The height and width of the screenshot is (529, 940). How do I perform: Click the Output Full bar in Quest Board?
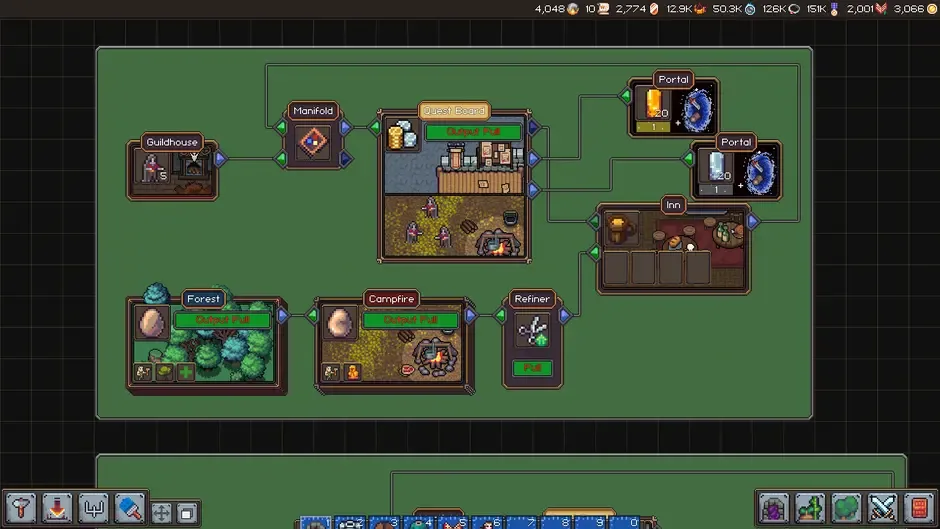pos(474,131)
